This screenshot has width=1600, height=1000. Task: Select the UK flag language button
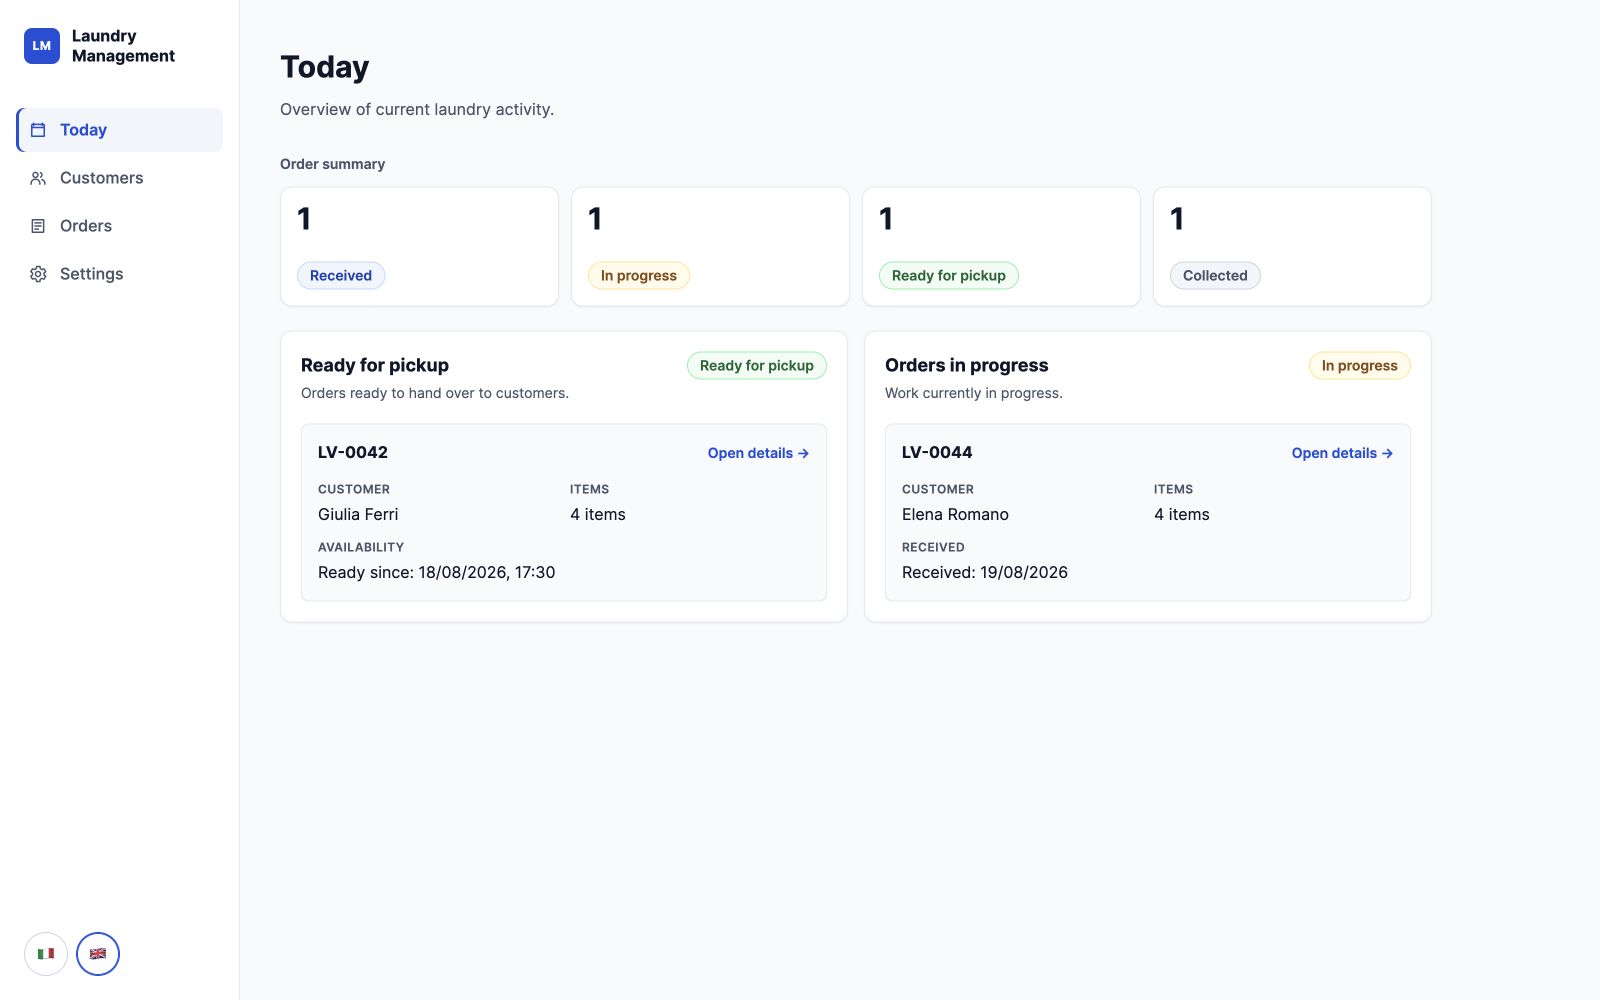pyautogui.click(x=98, y=954)
